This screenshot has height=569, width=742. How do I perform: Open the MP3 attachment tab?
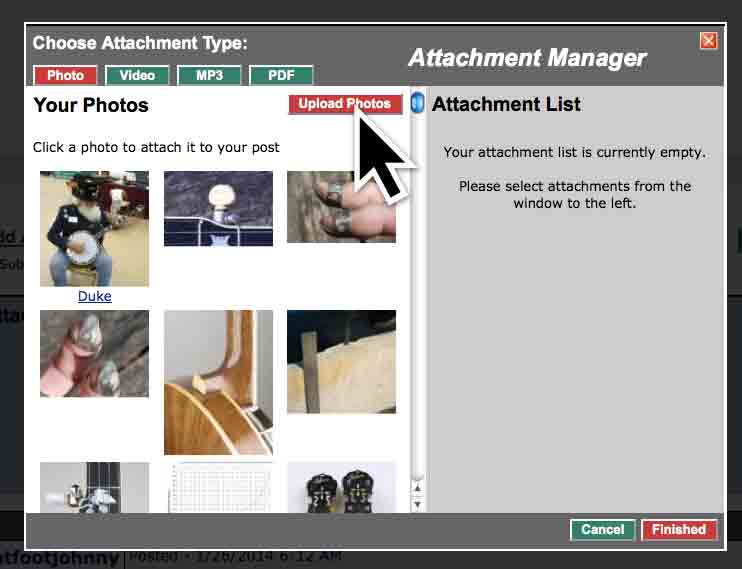pos(209,75)
